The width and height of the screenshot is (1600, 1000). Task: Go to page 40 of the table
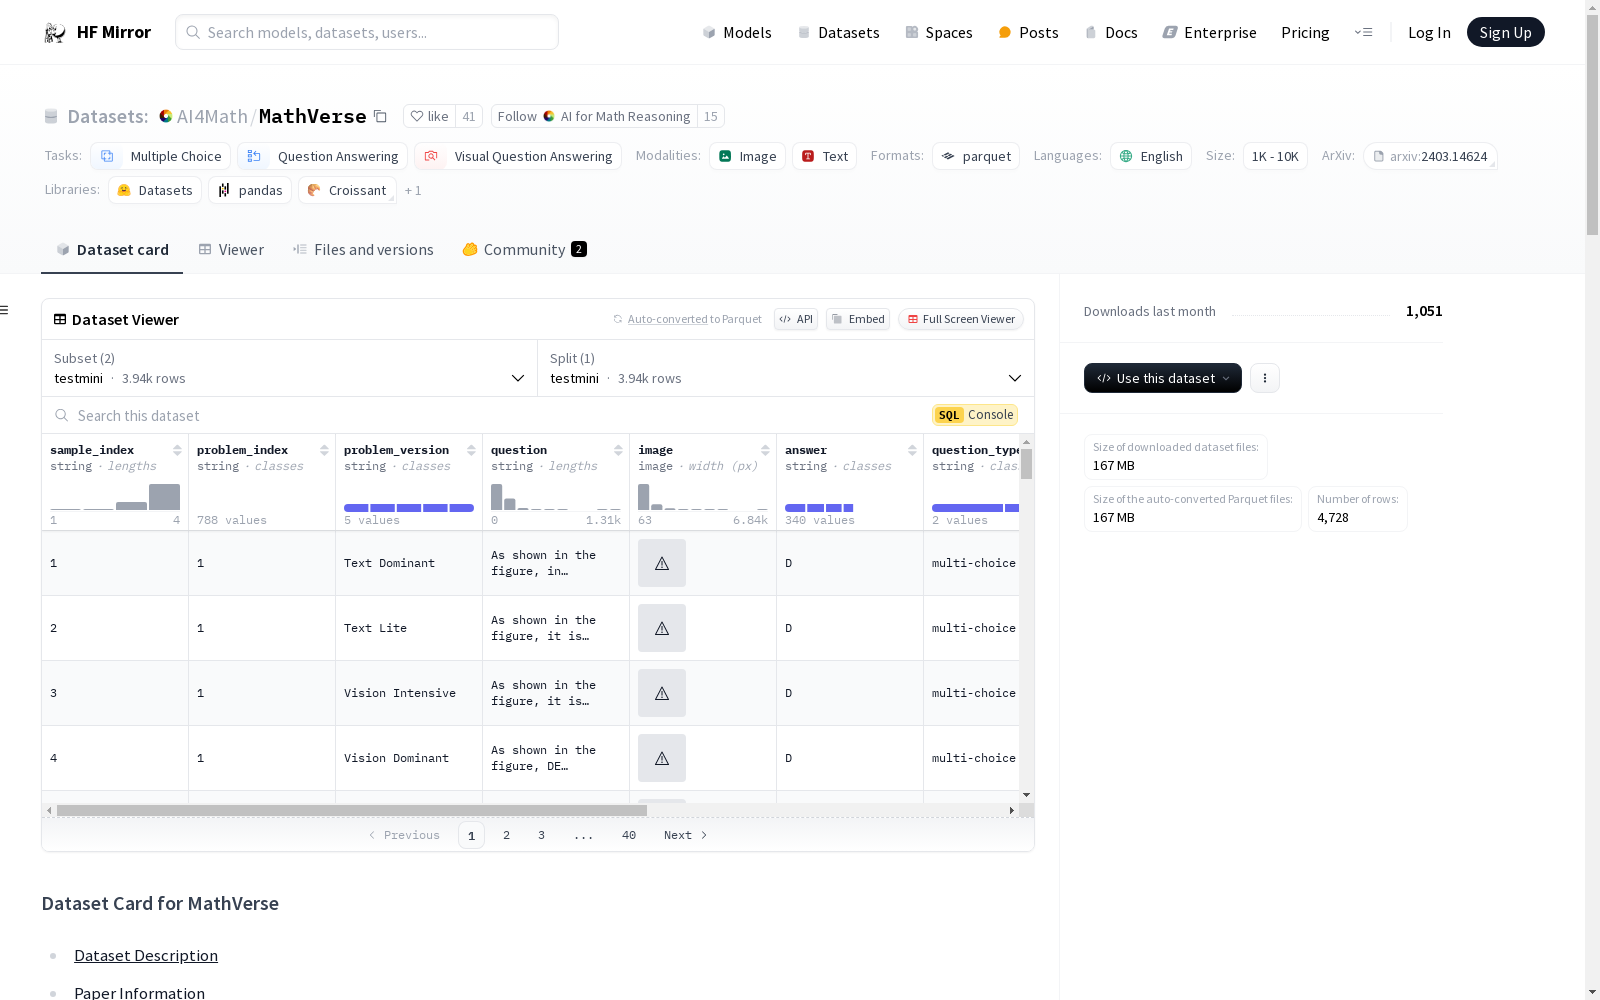[629, 835]
